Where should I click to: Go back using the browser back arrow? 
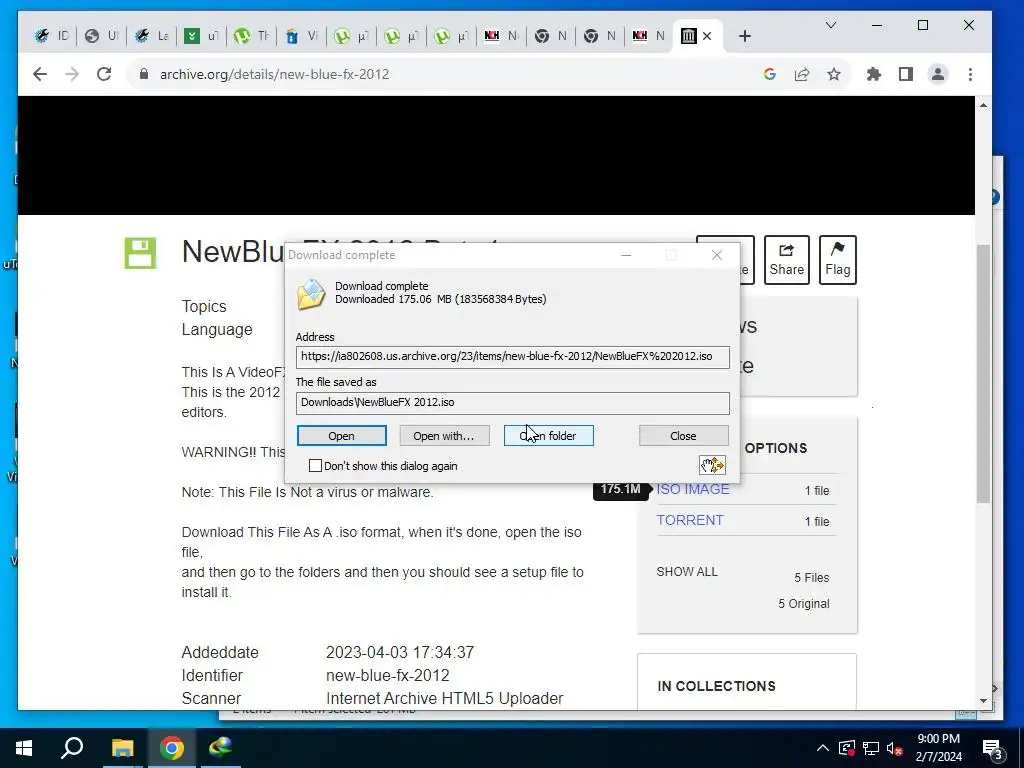(x=40, y=74)
